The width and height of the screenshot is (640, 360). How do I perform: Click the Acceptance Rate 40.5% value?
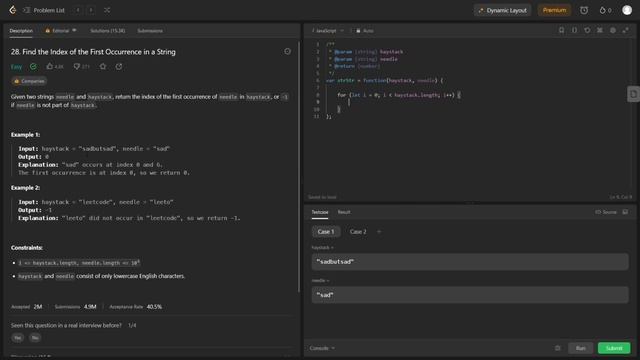pos(154,307)
